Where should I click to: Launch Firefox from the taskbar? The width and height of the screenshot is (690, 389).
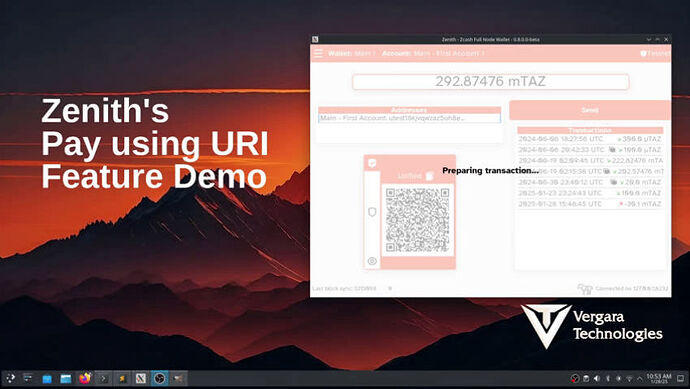point(84,378)
